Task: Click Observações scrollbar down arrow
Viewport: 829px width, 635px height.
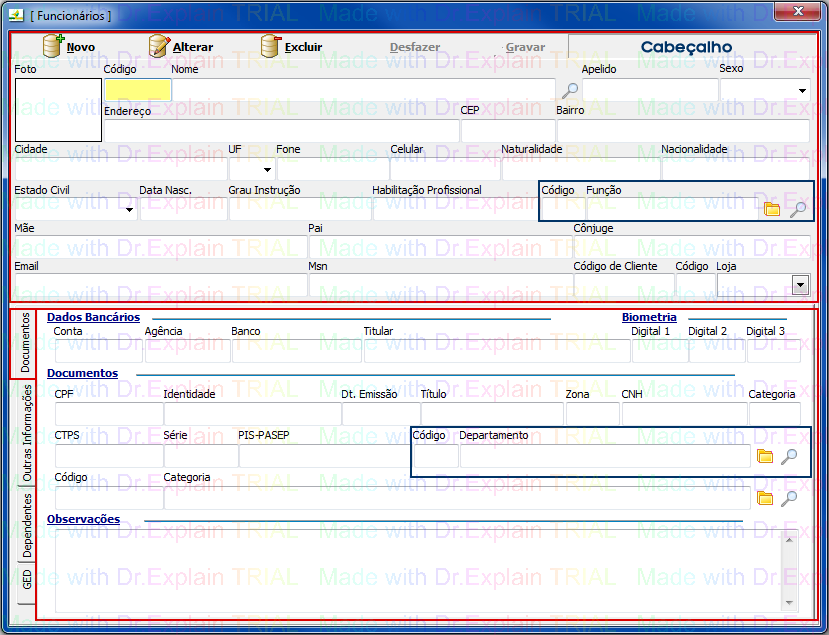Action: (x=791, y=603)
